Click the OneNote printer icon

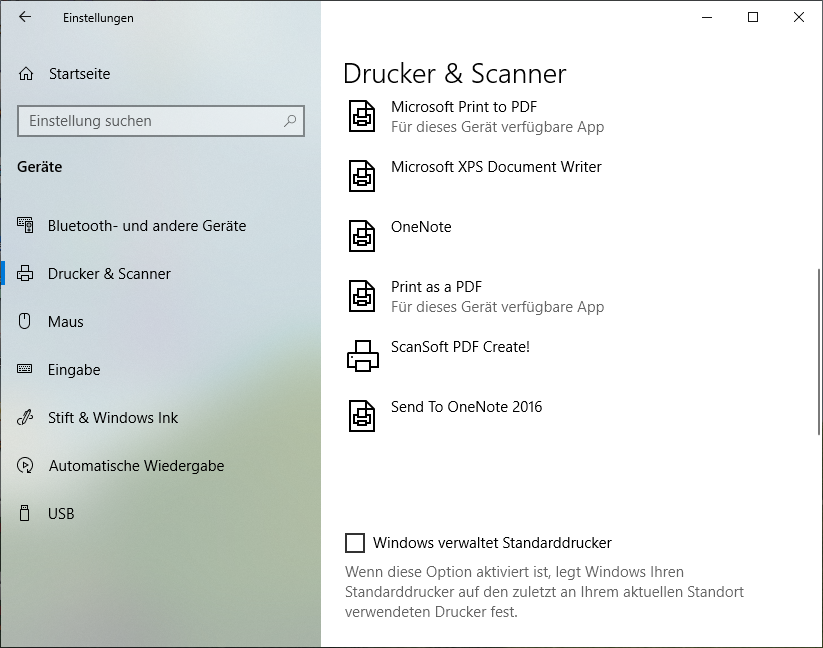tap(362, 236)
